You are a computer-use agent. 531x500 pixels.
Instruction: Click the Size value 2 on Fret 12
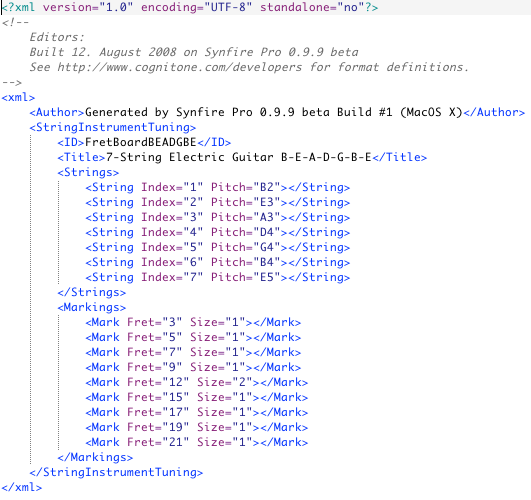click(242, 382)
